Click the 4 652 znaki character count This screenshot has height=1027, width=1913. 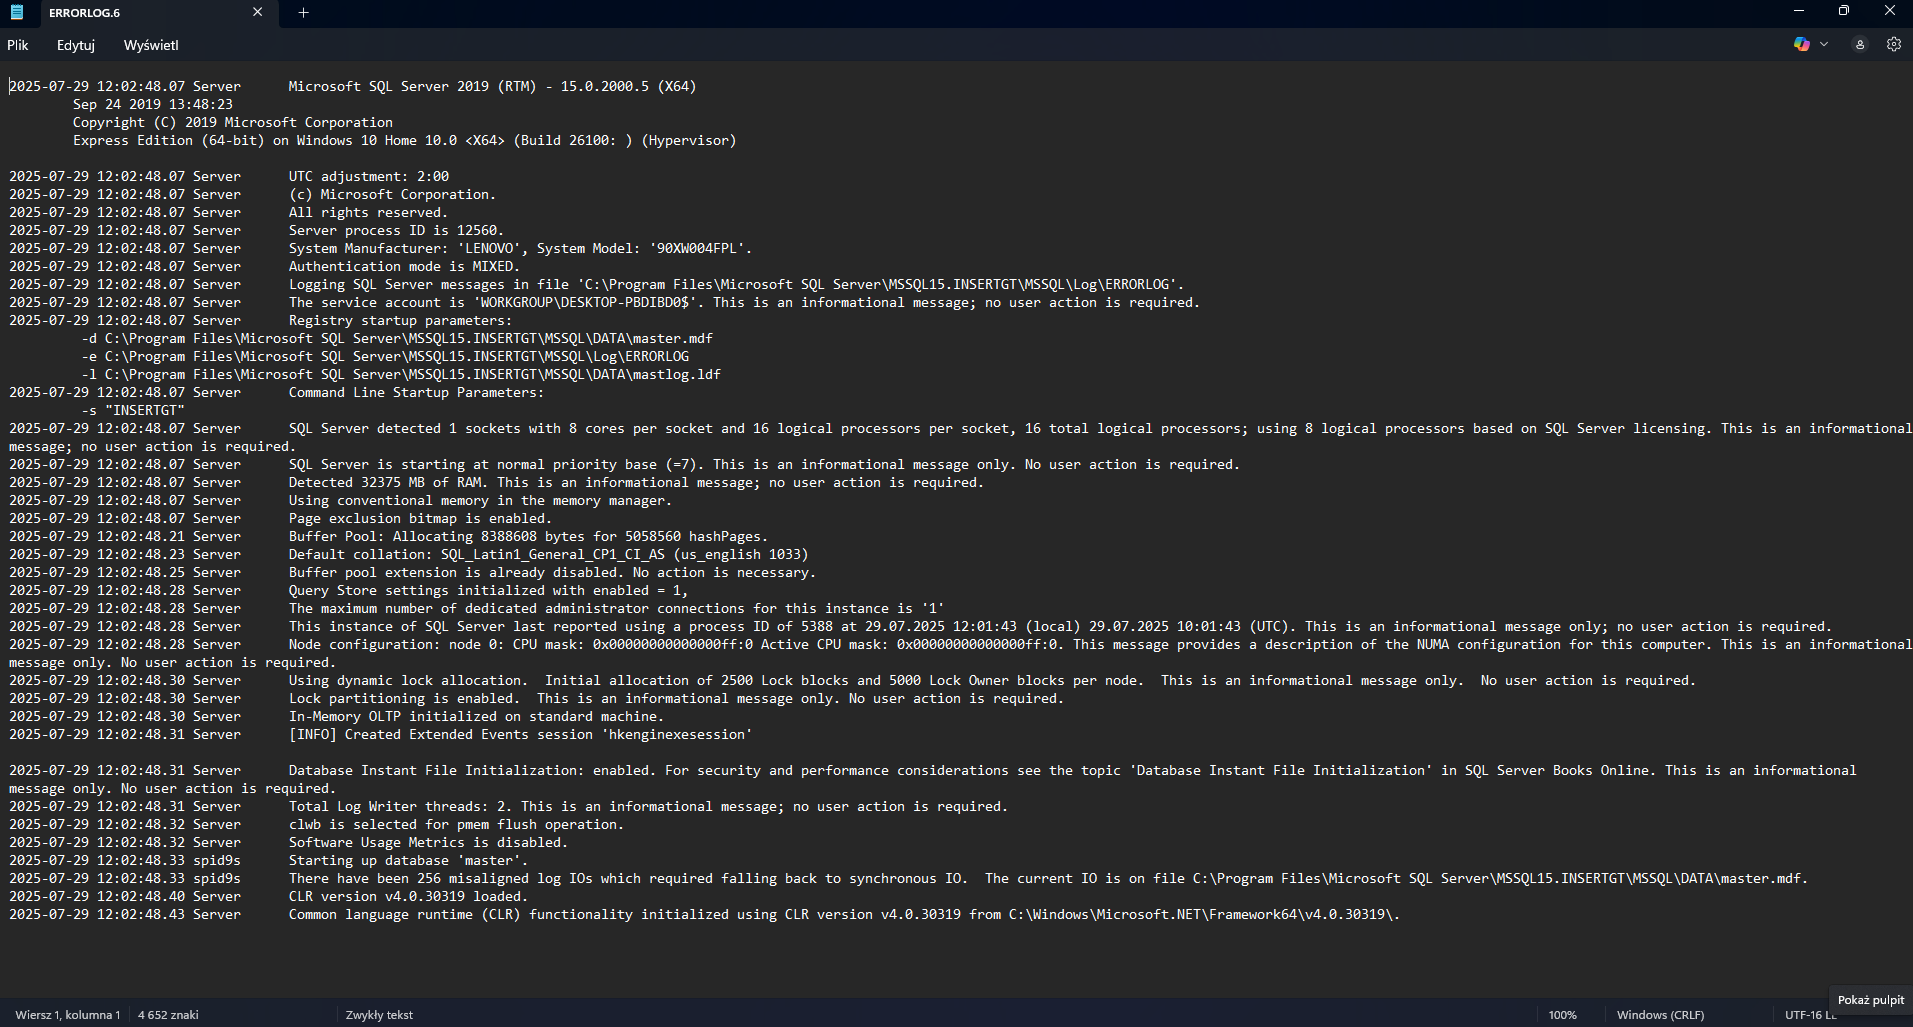click(x=168, y=1015)
